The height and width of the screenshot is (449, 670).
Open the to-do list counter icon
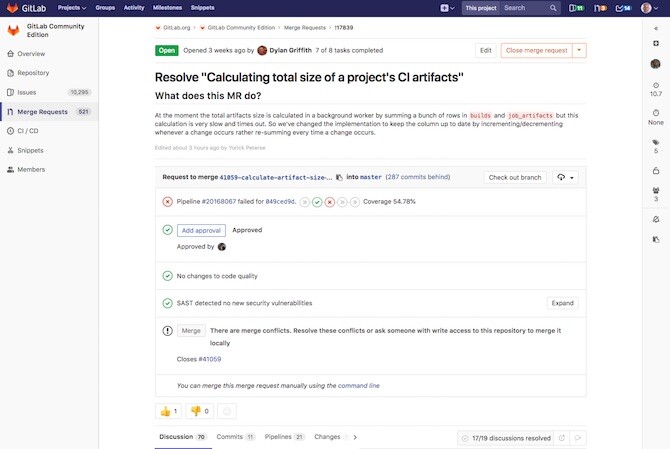click(x=623, y=8)
